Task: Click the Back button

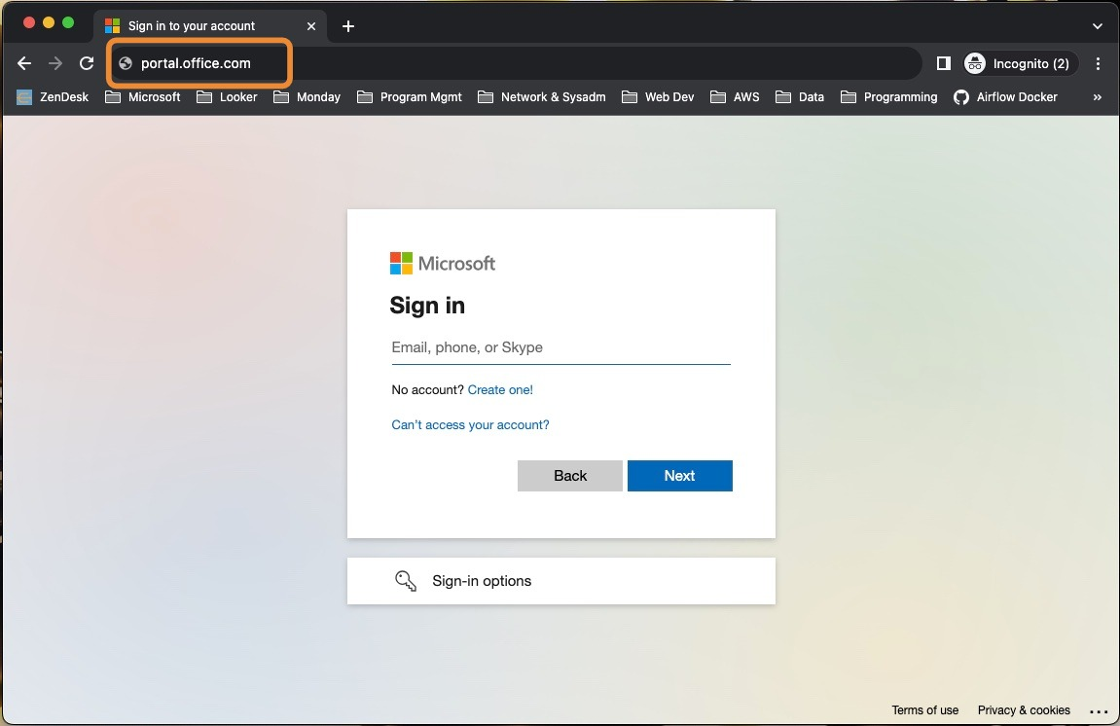Action: point(570,476)
